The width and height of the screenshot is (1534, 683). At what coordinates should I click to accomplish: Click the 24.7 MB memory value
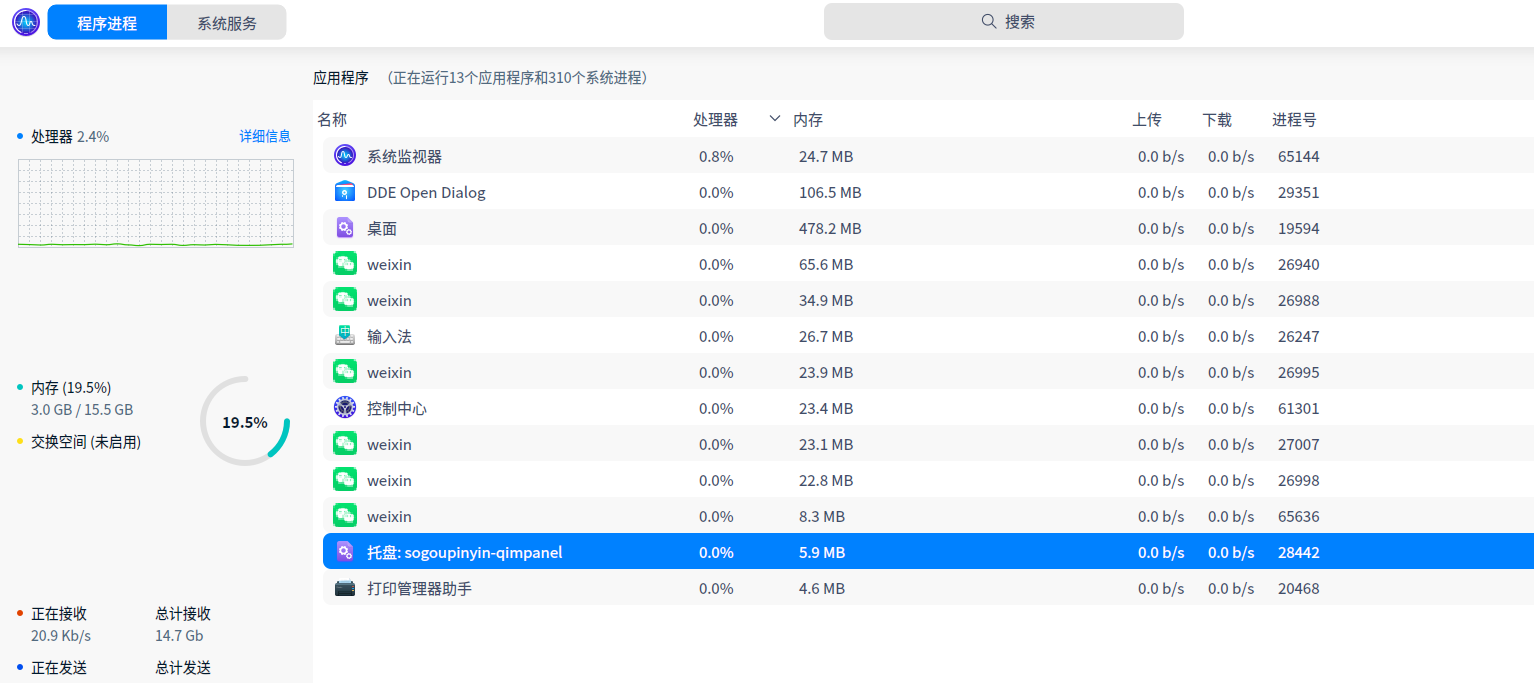[826, 156]
